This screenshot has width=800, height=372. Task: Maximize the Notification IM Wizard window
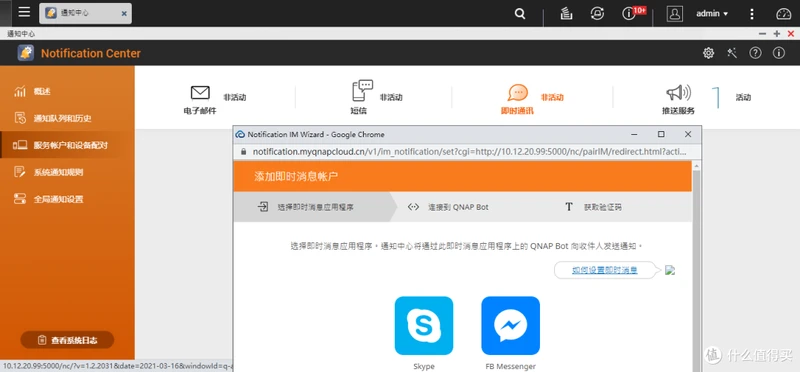(x=661, y=134)
